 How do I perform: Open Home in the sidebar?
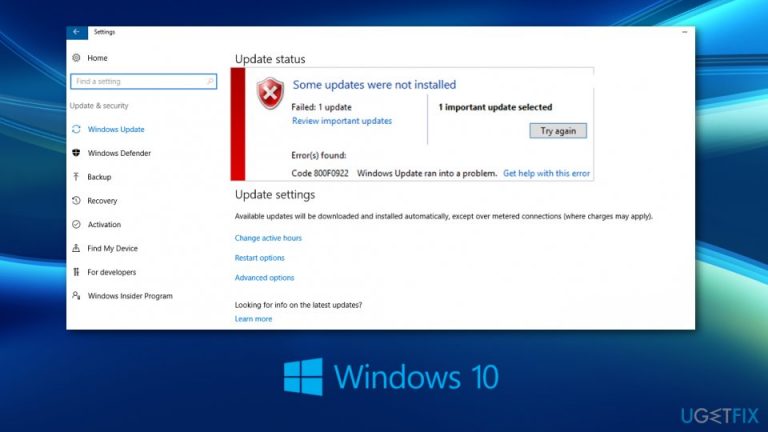[x=97, y=58]
